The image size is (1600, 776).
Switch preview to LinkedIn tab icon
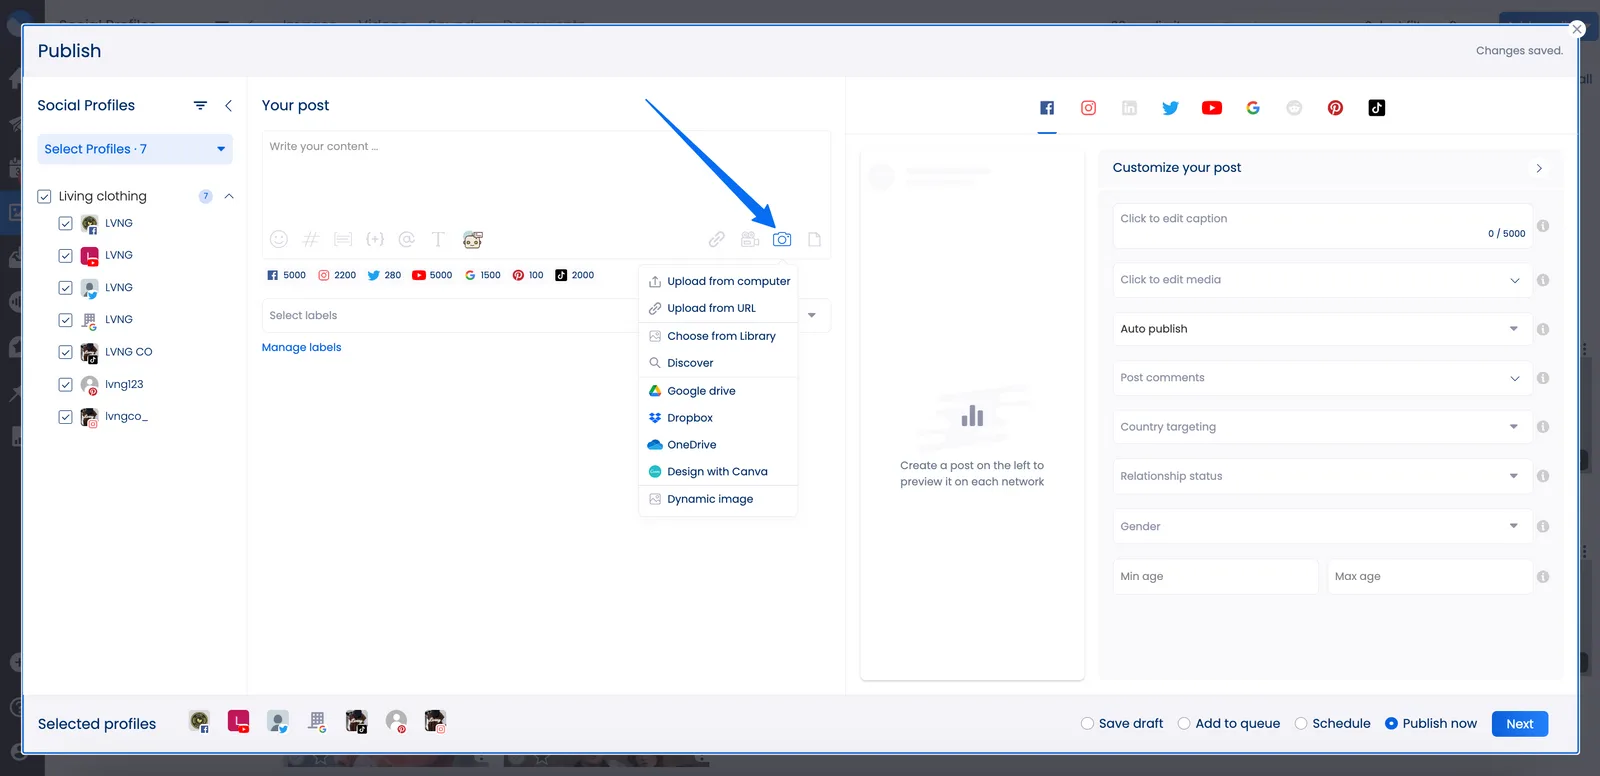point(1129,108)
